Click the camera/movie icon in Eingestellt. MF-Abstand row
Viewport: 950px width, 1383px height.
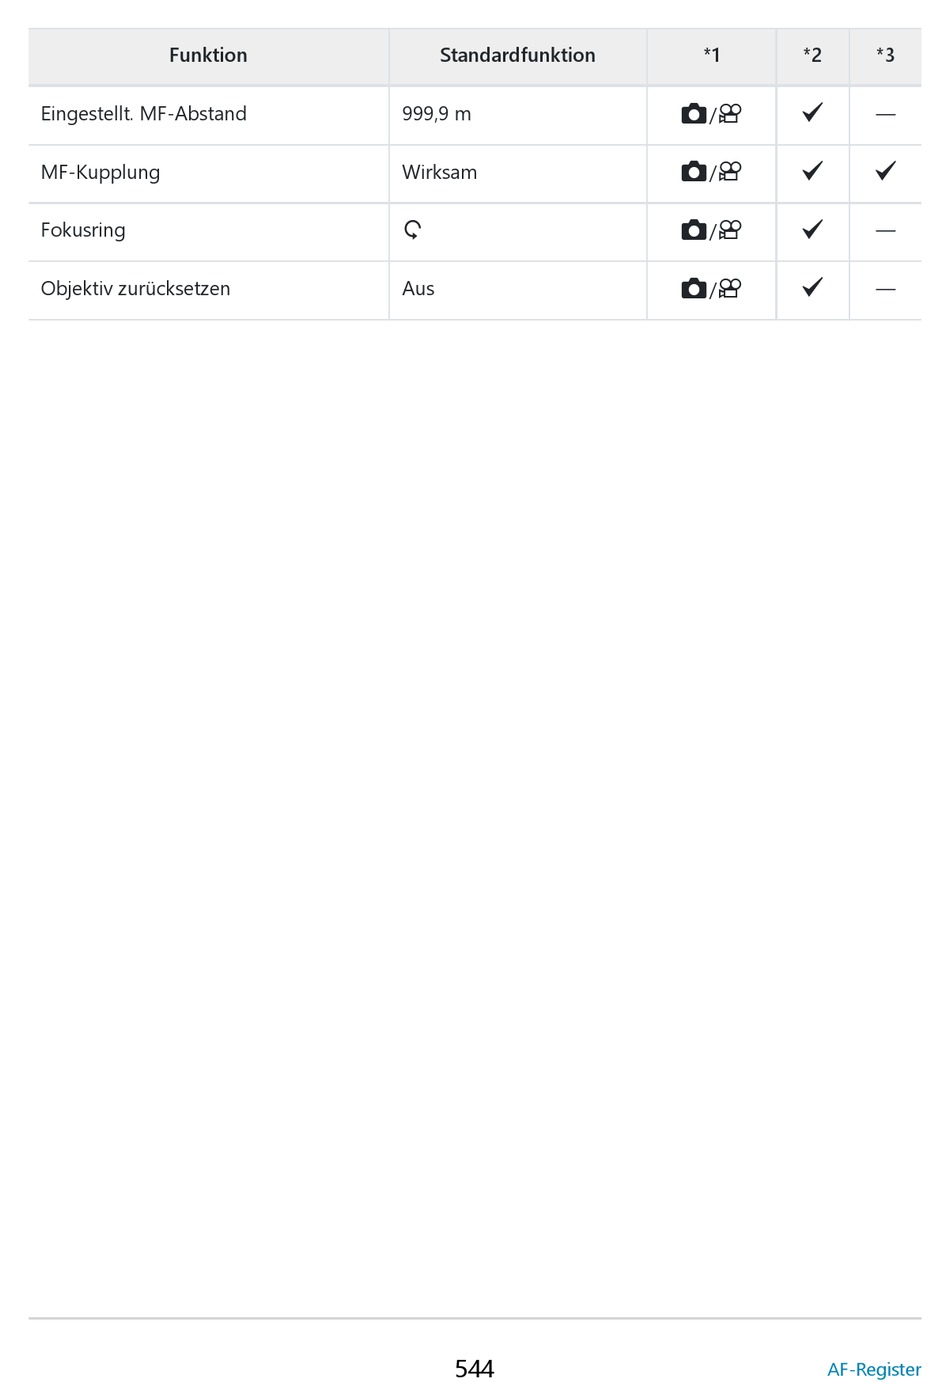click(x=711, y=114)
